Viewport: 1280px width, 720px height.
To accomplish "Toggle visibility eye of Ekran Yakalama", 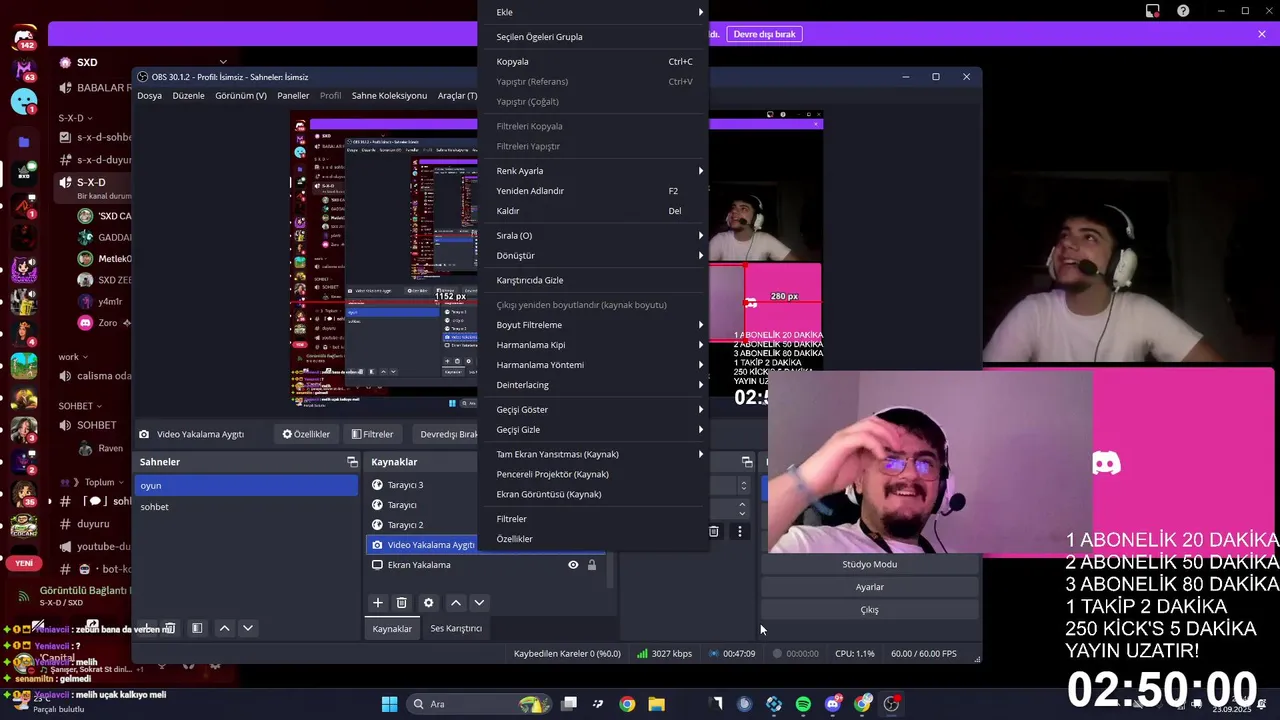I will click(x=573, y=565).
